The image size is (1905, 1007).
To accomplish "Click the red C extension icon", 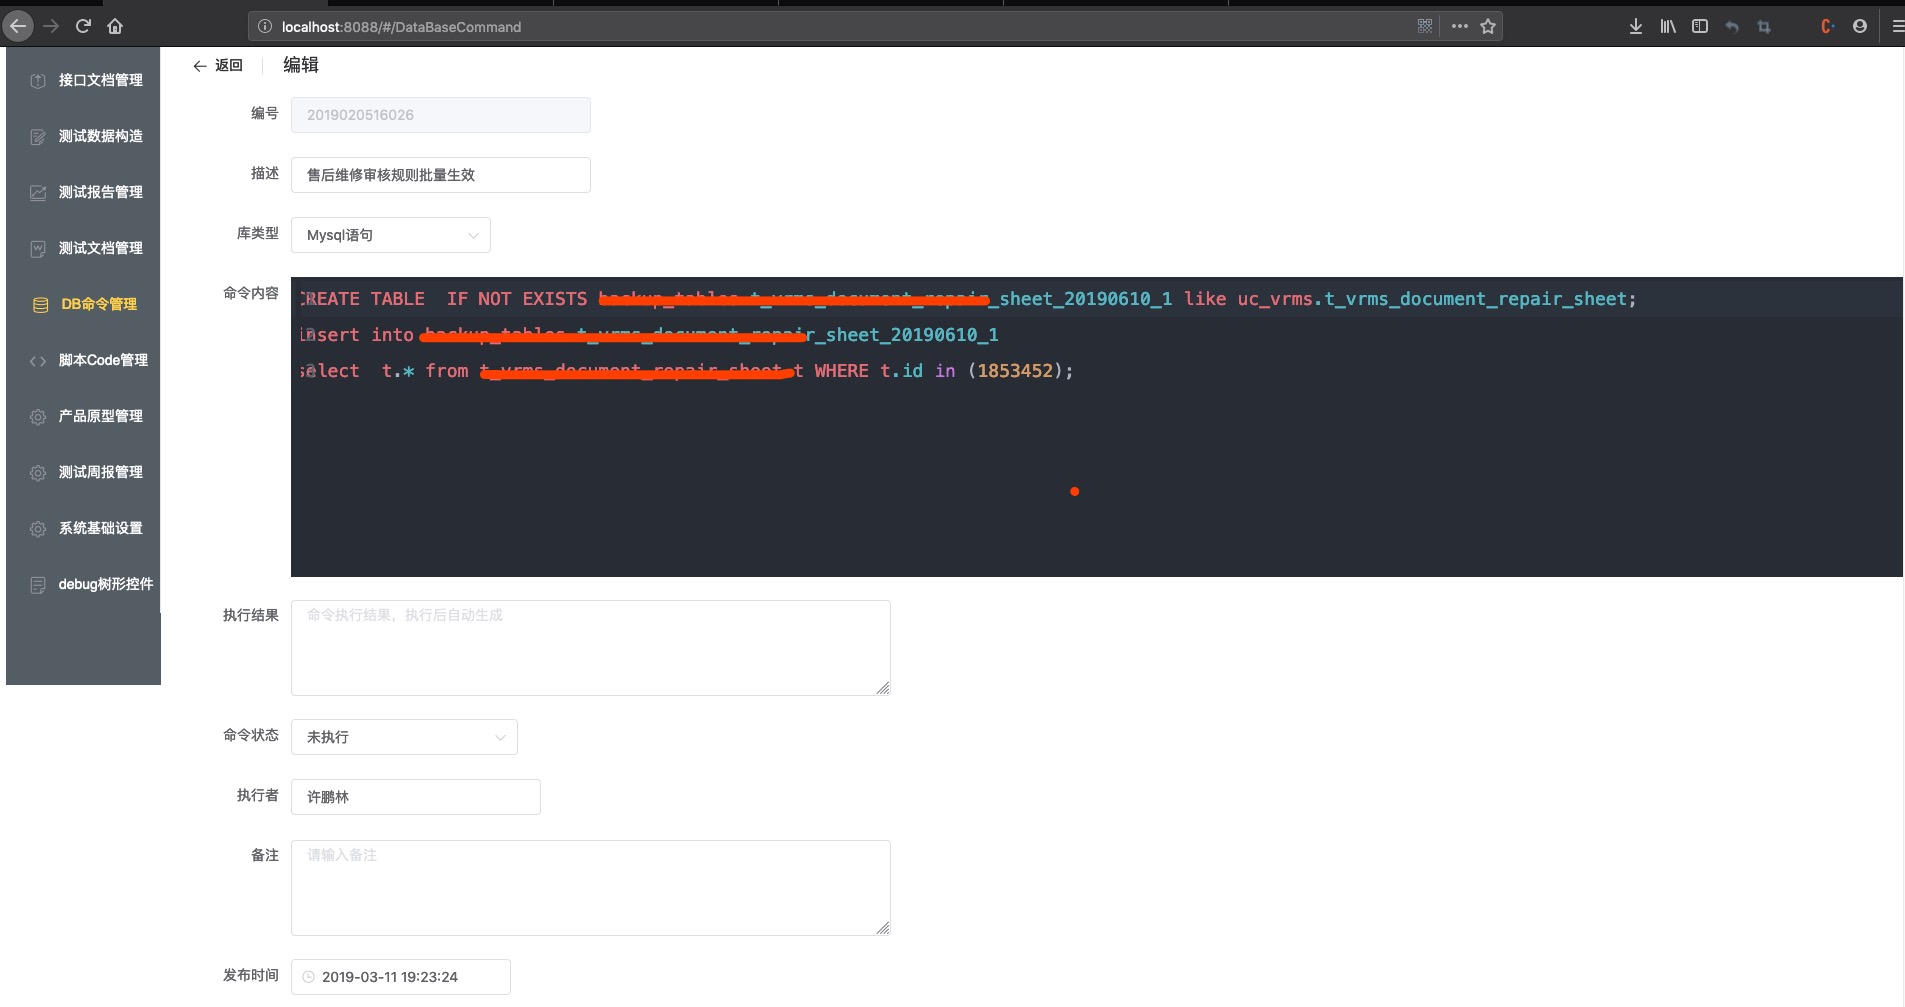I will click(x=1828, y=26).
